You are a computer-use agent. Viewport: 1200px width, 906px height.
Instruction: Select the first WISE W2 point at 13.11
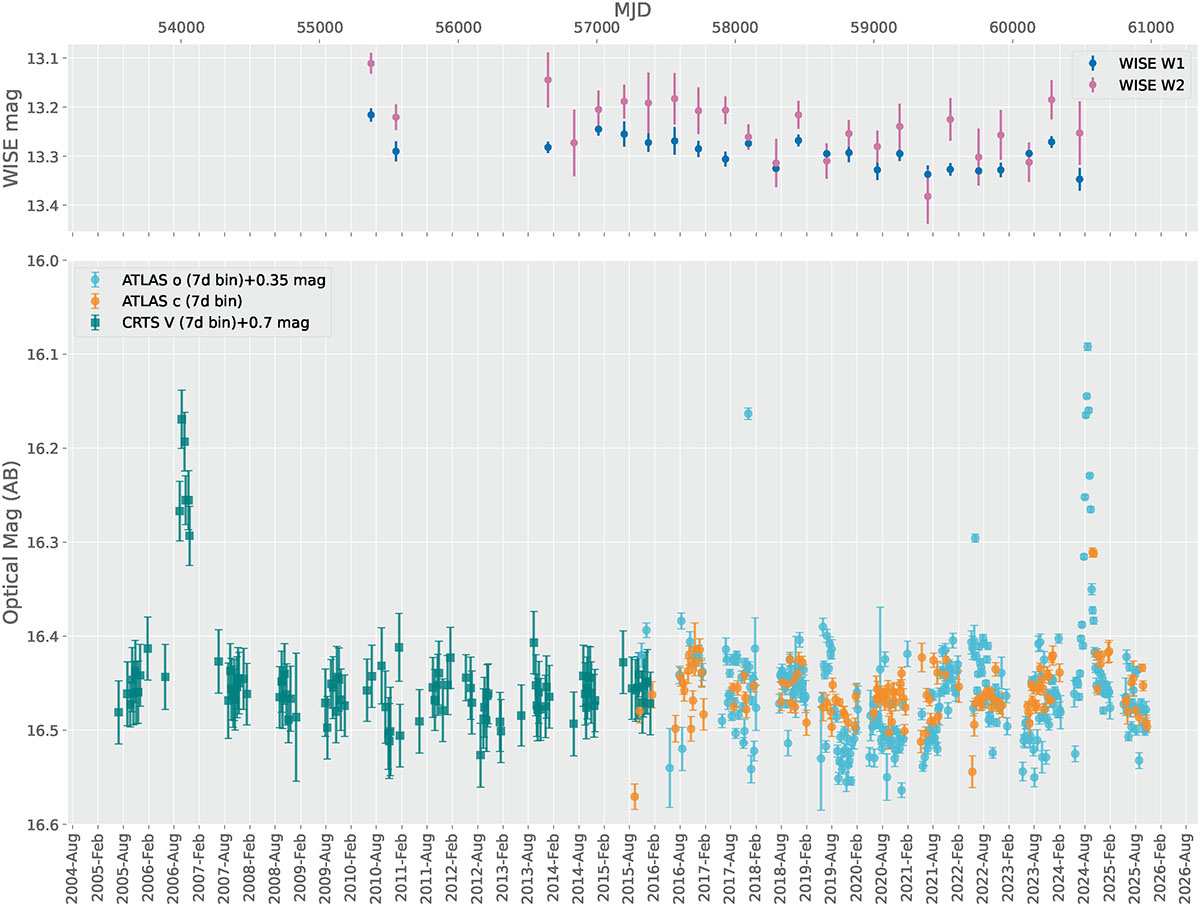click(x=371, y=63)
